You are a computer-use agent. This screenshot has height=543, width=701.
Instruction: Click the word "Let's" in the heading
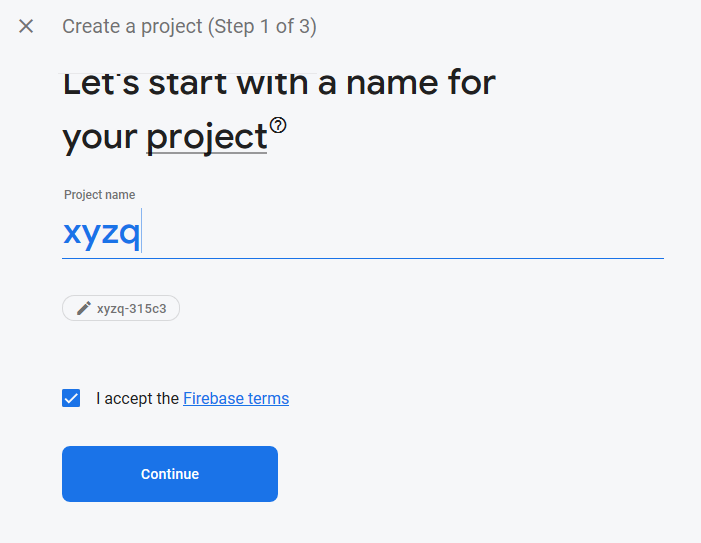[101, 82]
